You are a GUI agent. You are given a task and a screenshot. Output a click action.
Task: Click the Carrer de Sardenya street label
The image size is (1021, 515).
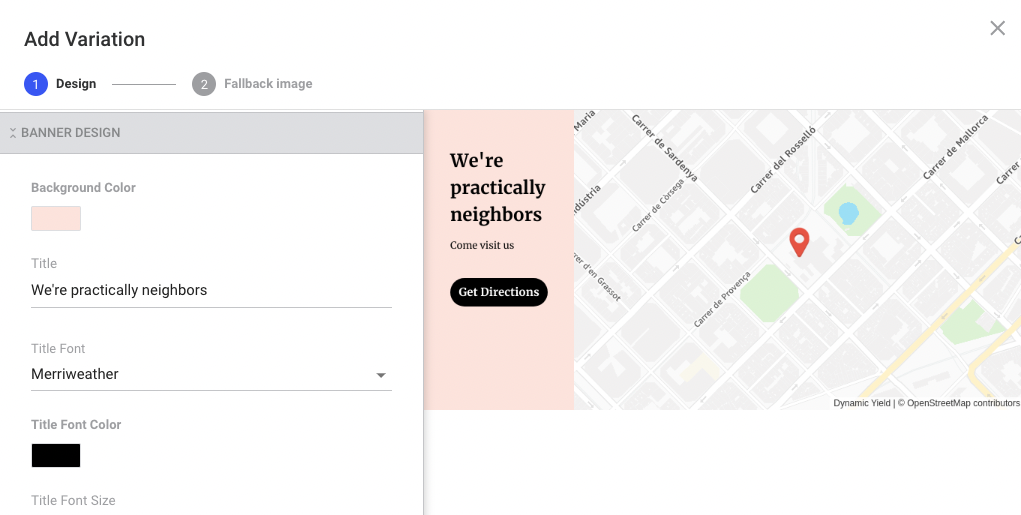tap(665, 148)
